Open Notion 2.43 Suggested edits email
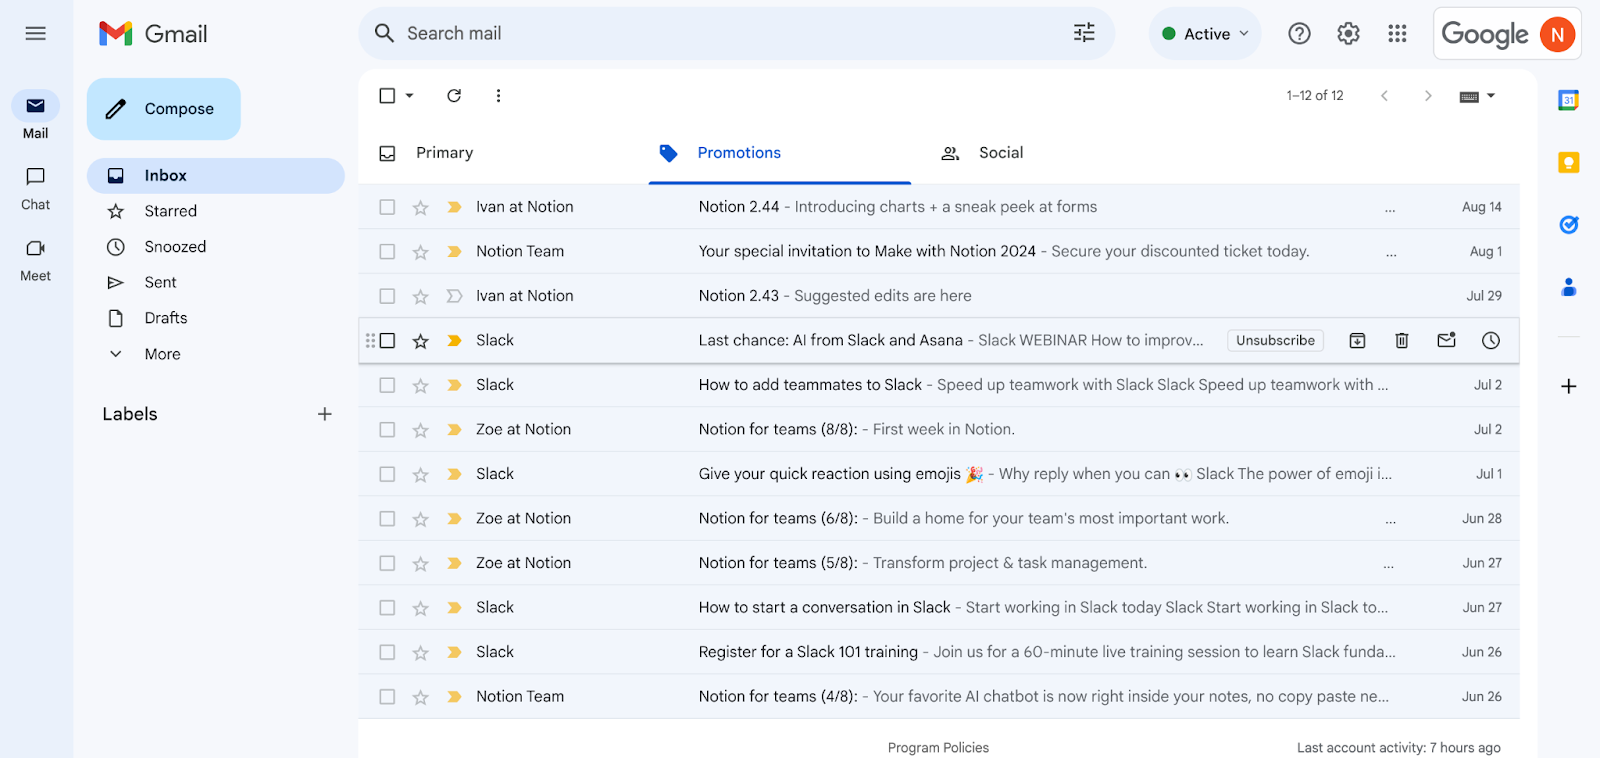This screenshot has height=758, width=1600. pos(938,296)
